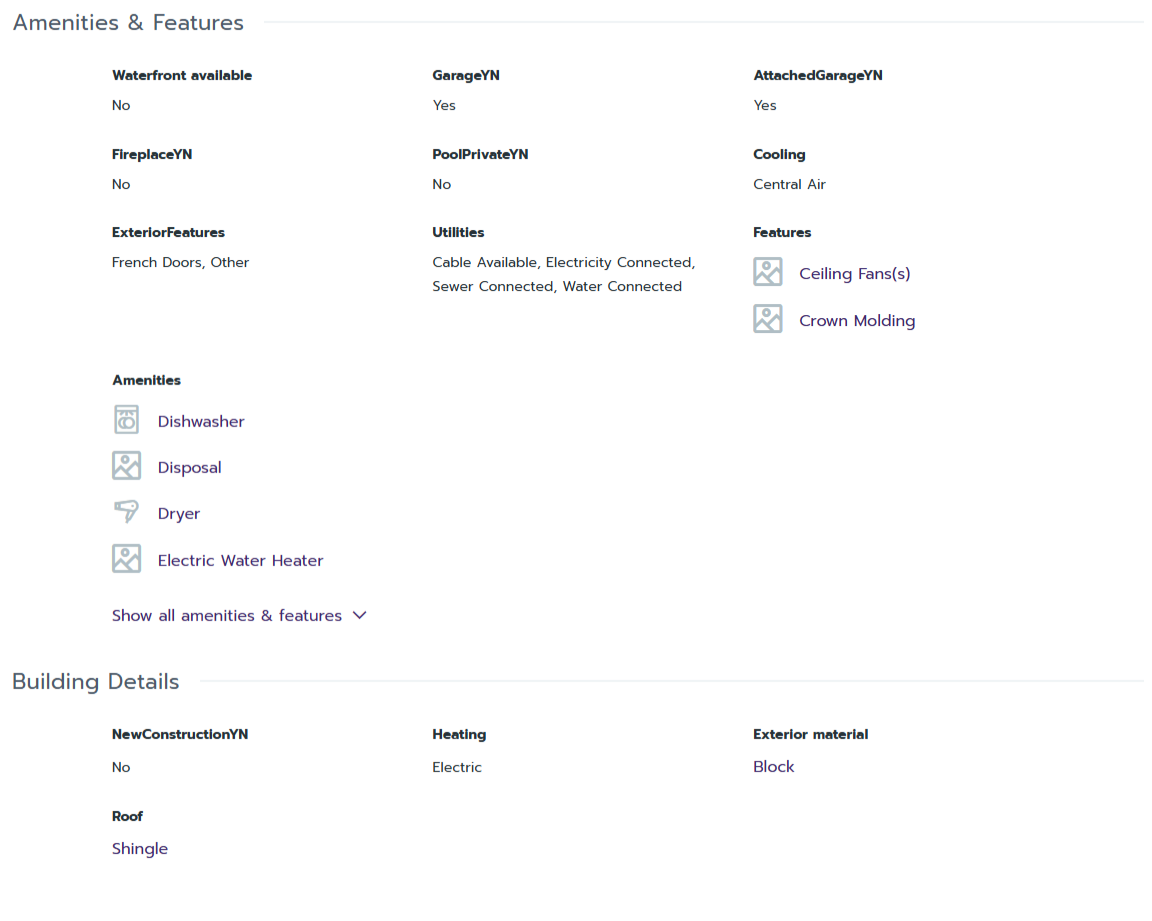
Task: Open the Electric Water Heater link
Action: 241,561
